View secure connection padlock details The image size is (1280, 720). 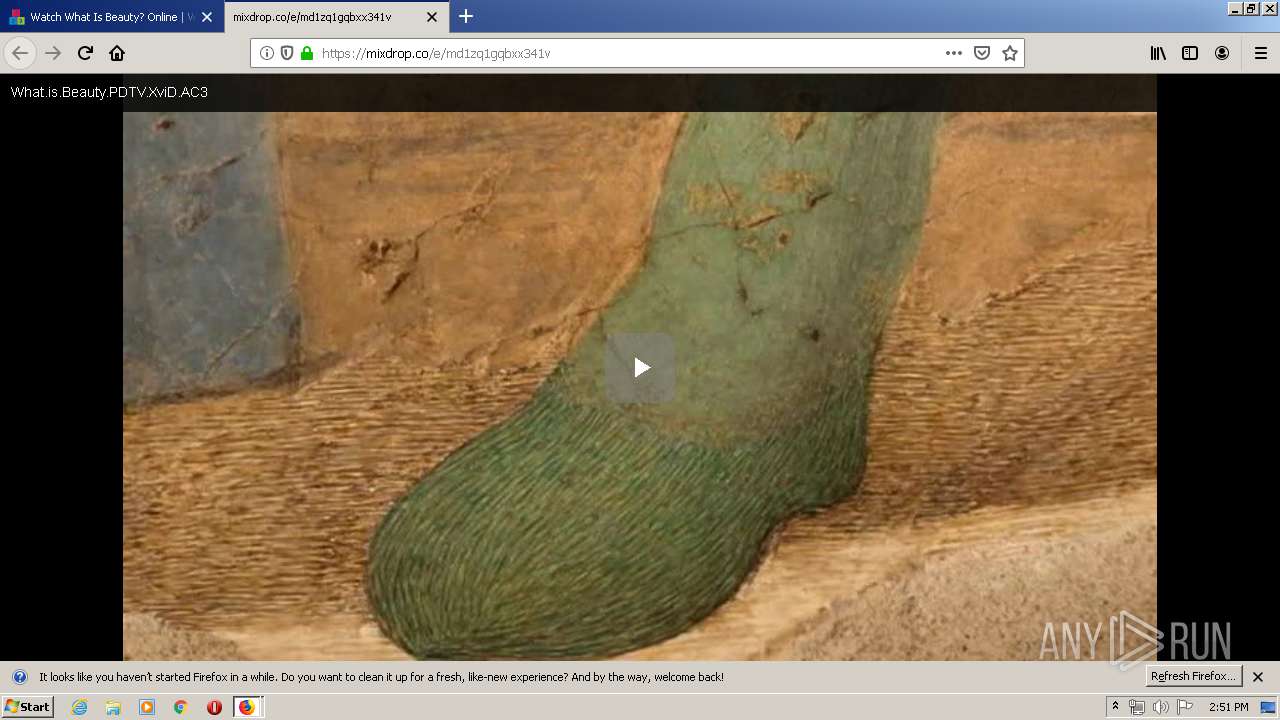click(x=307, y=53)
